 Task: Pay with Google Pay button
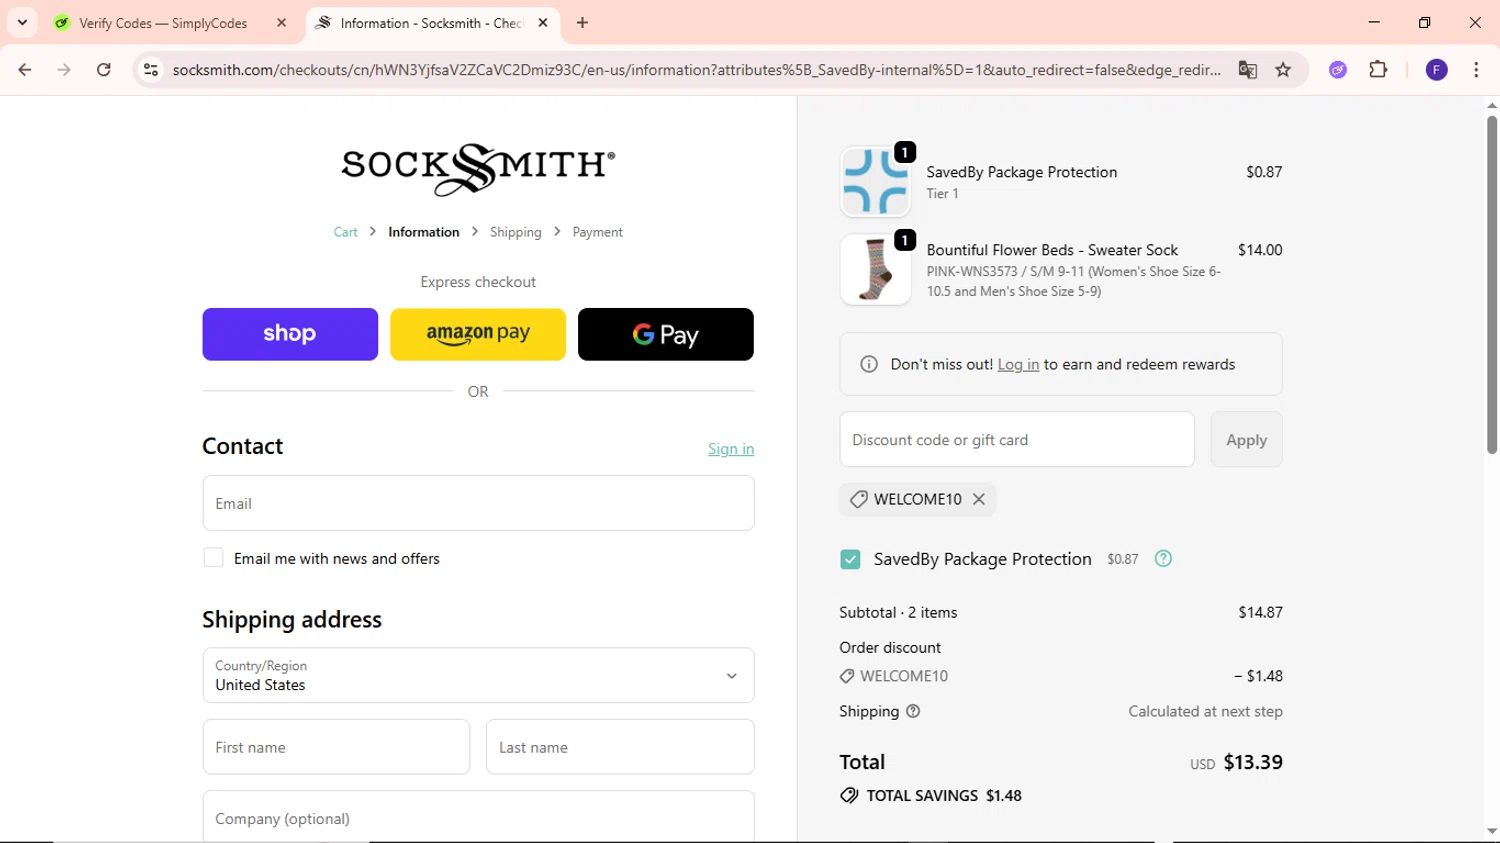666,334
